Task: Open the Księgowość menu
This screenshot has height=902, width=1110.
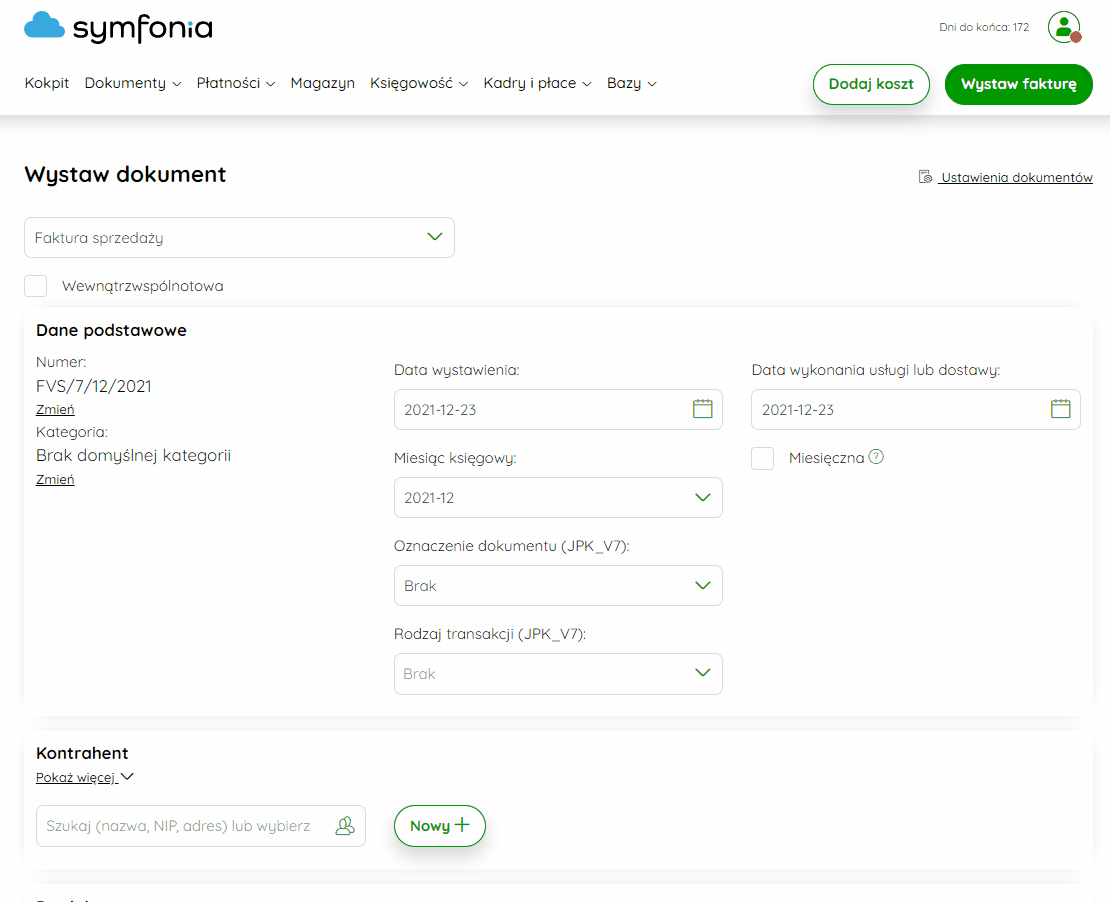Action: (418, 84)
